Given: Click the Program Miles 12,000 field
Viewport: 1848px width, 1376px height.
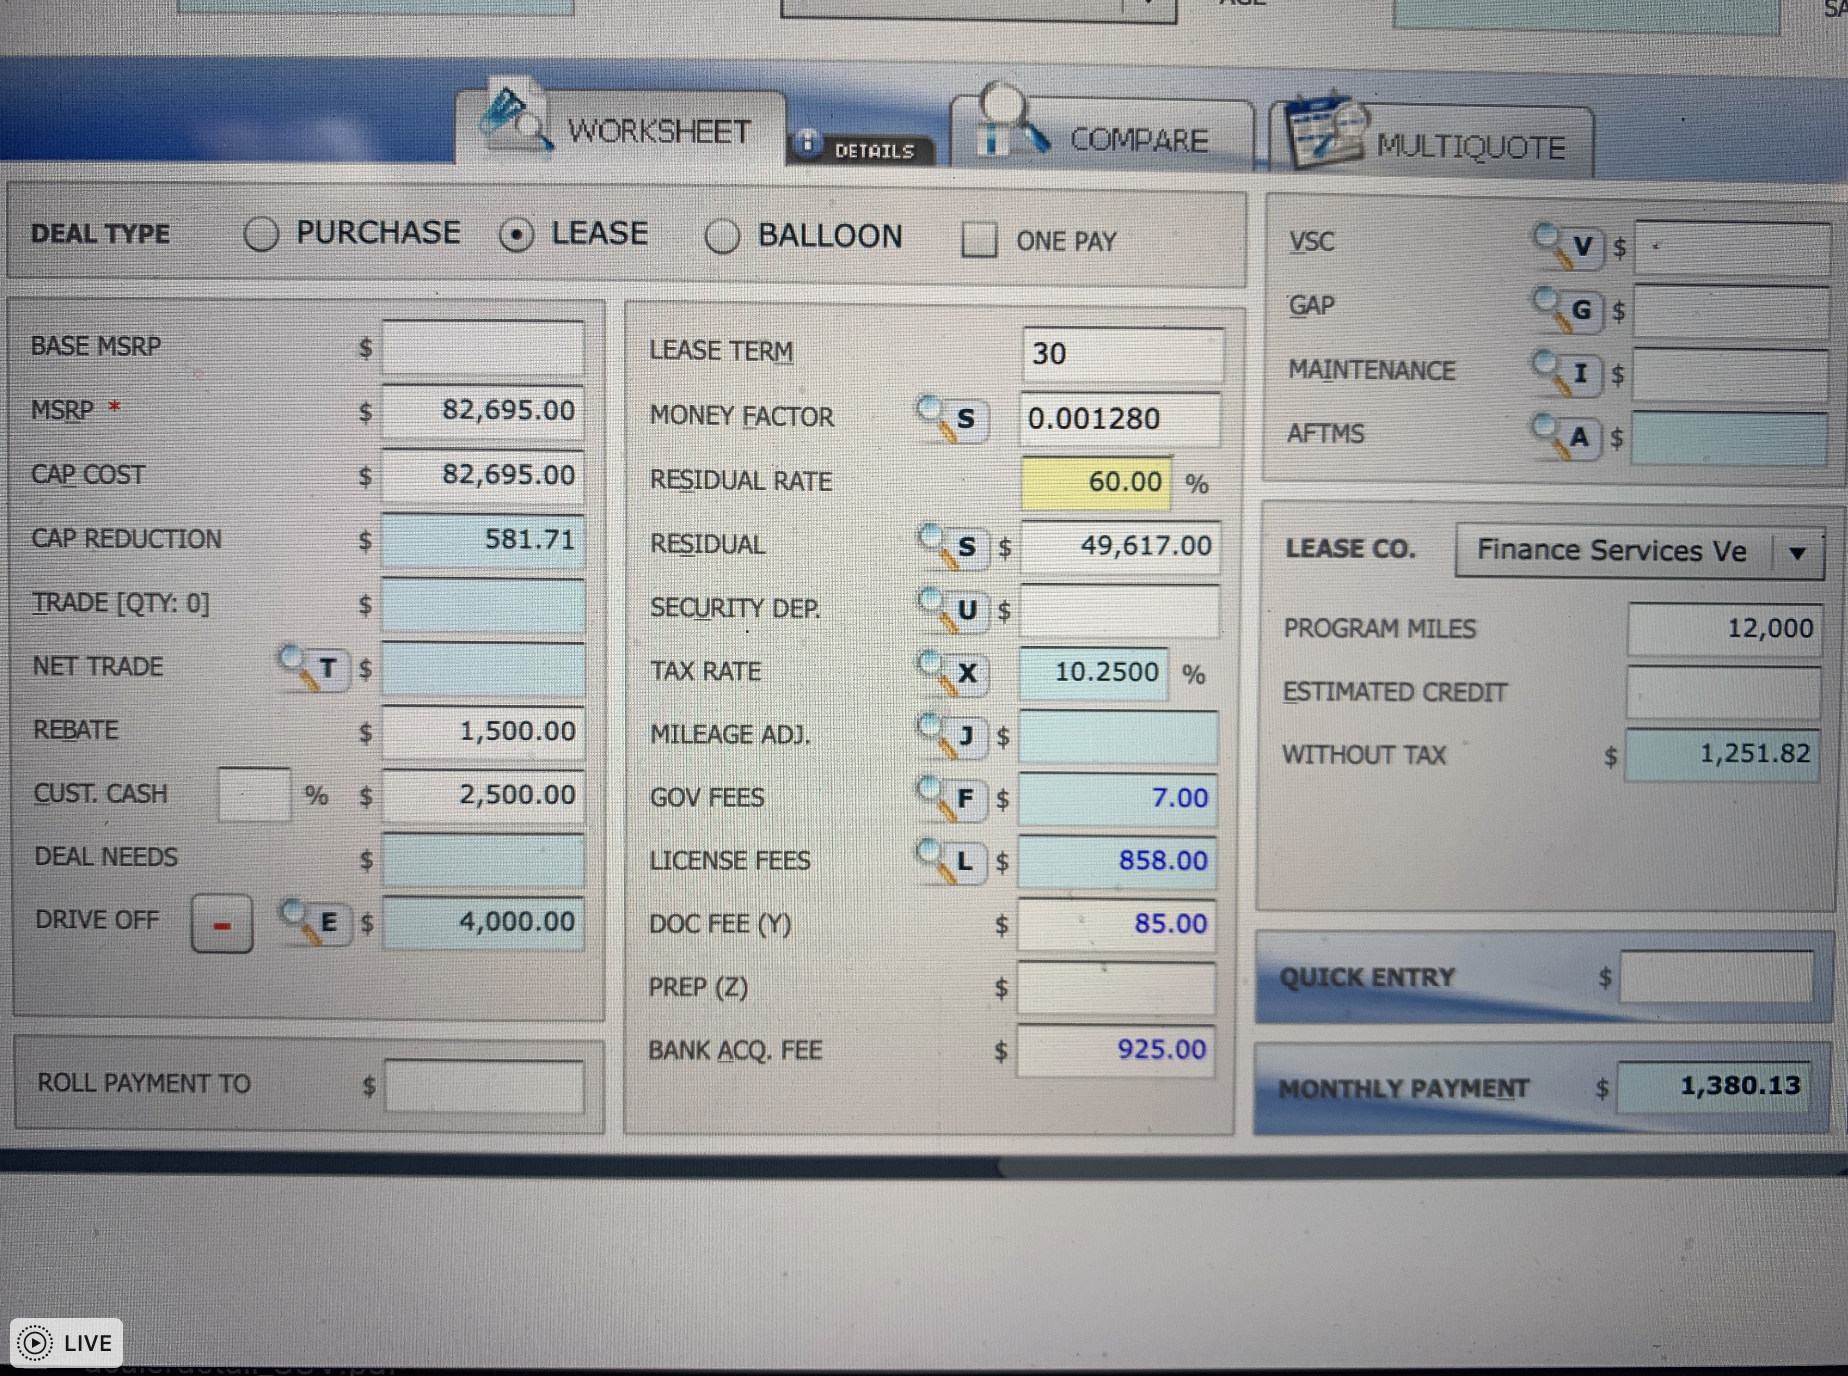Looking at the screenshot, I should pos(1725,630).
